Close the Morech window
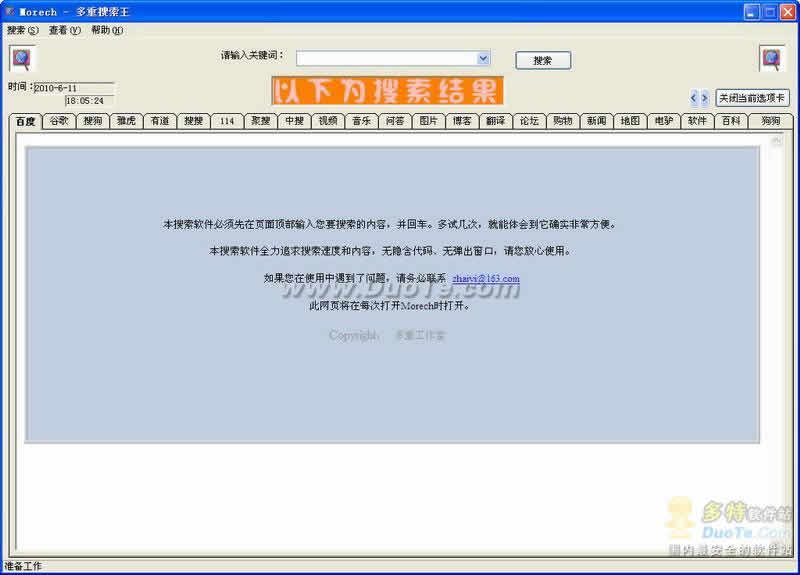The image size is (800, 575). [788, 12]
